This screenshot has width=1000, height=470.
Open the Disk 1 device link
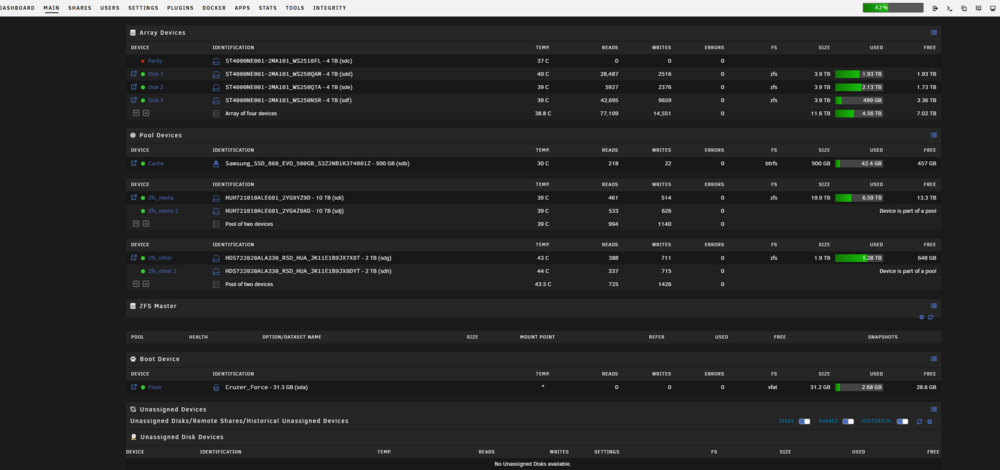(x=156, y=74)
